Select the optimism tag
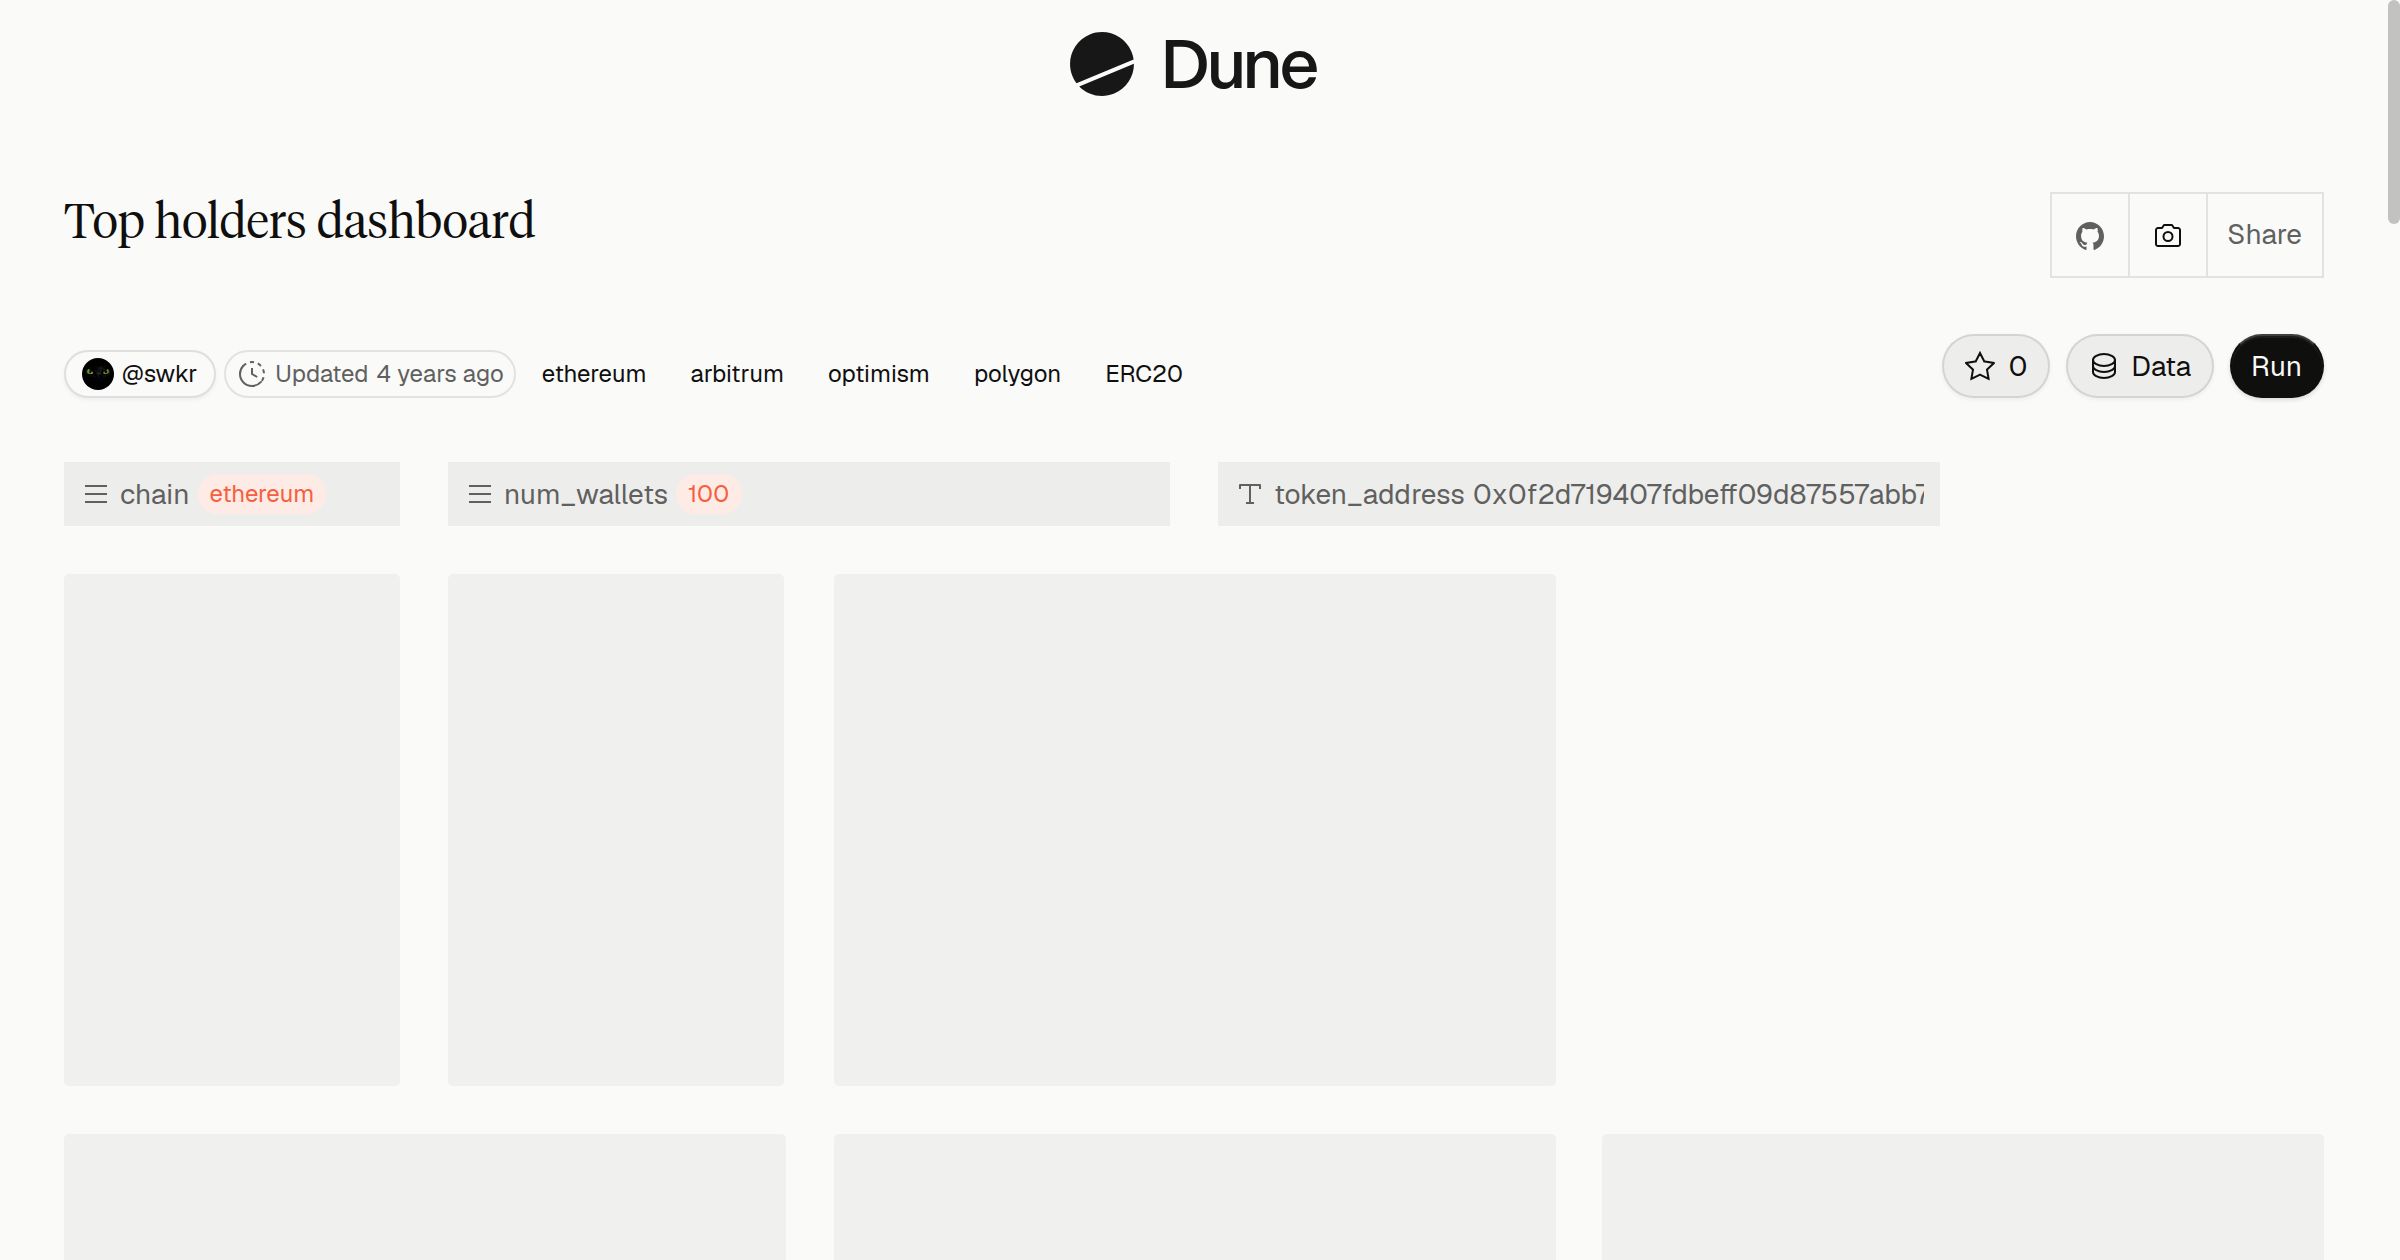 click(878, 374)
